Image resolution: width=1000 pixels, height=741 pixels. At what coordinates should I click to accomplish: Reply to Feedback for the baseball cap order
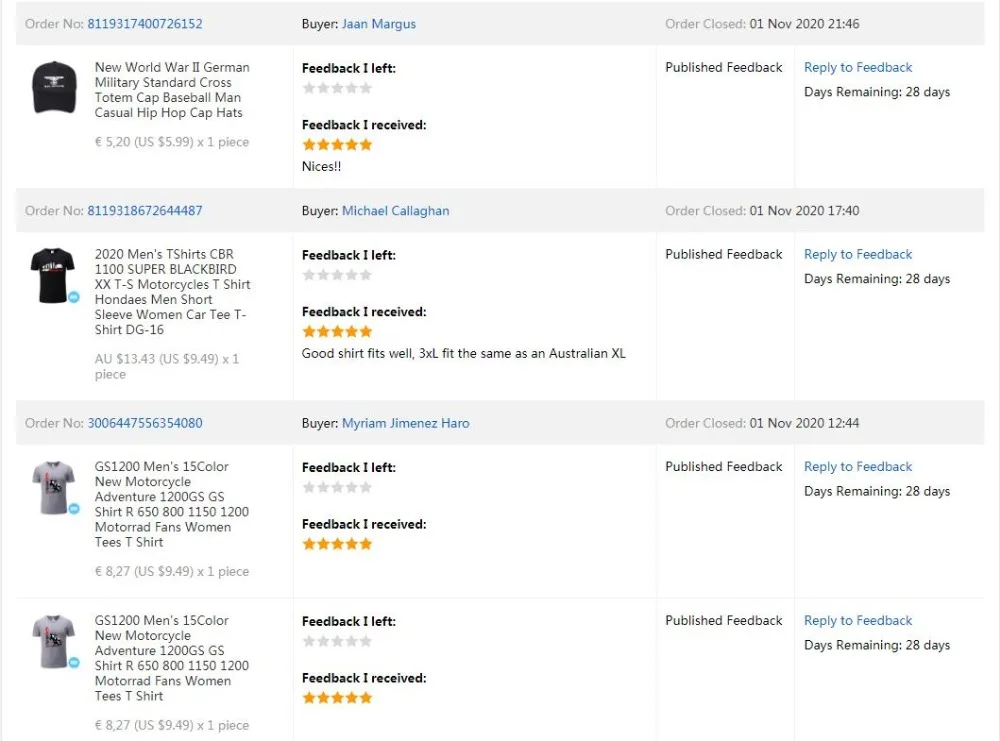pyautogui.click(x=858, y=68)
